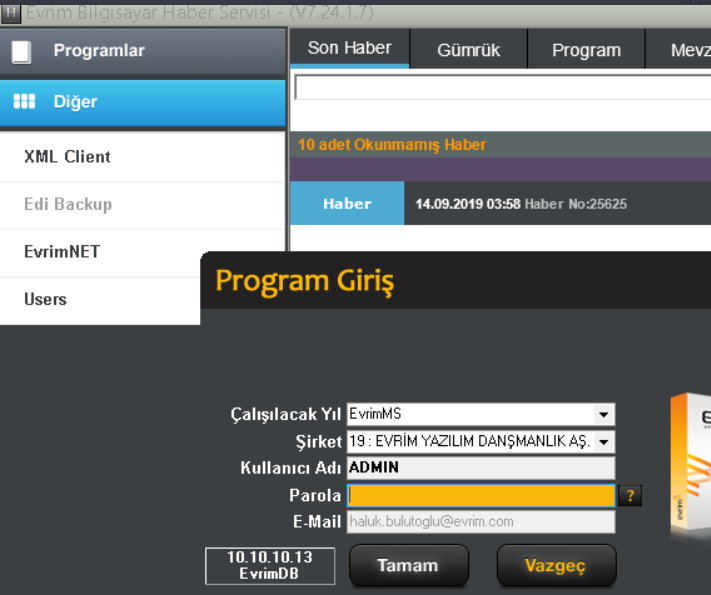Switch to the Mevz tab

pyautogui.click(x=679, y=50)
